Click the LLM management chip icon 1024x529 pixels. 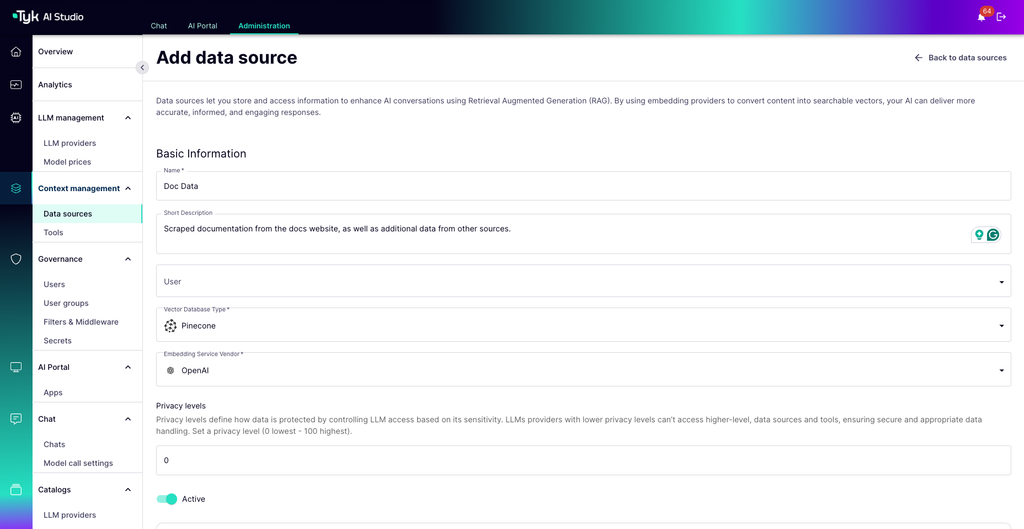(16, 118)
